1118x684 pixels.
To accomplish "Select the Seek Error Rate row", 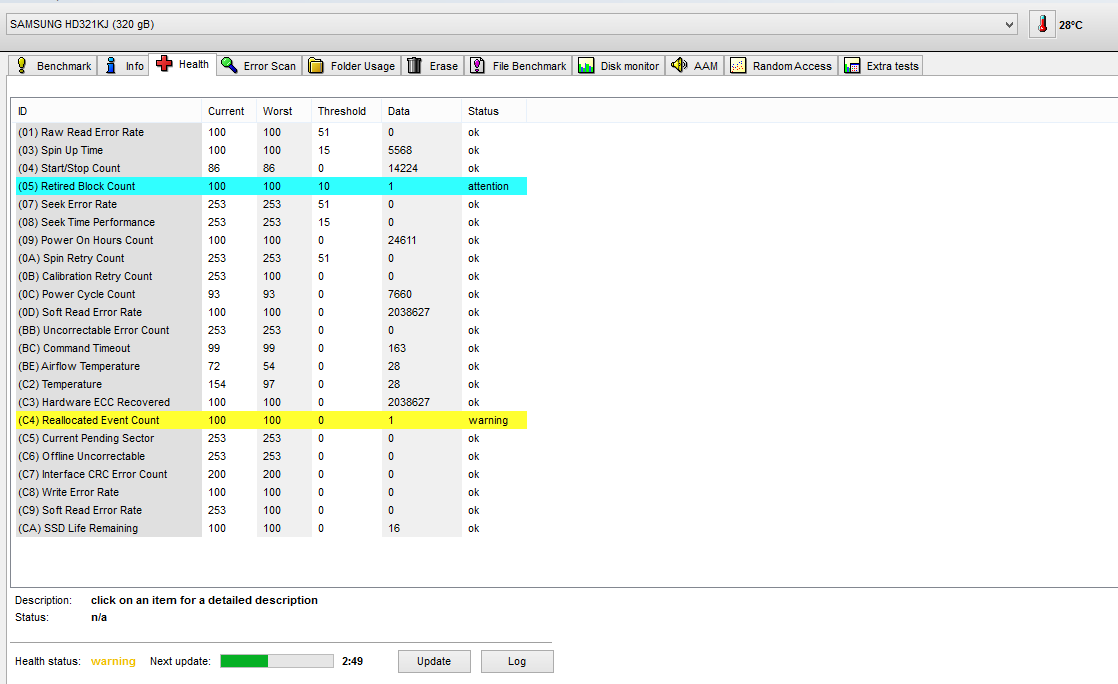I will tap(272, 204).
